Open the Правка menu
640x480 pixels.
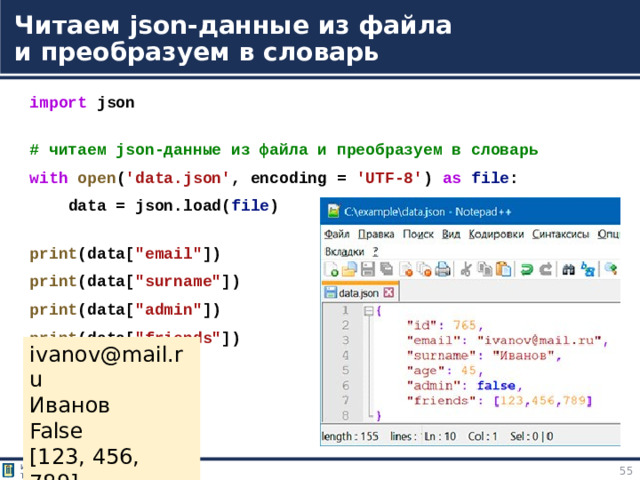pos(376,234)
